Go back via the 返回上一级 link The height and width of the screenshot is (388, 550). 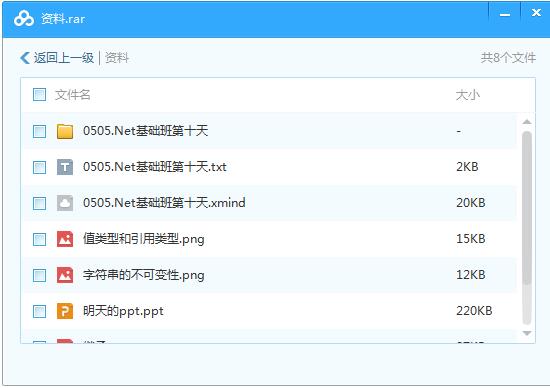pyautogui.click(x=64, y=58)
